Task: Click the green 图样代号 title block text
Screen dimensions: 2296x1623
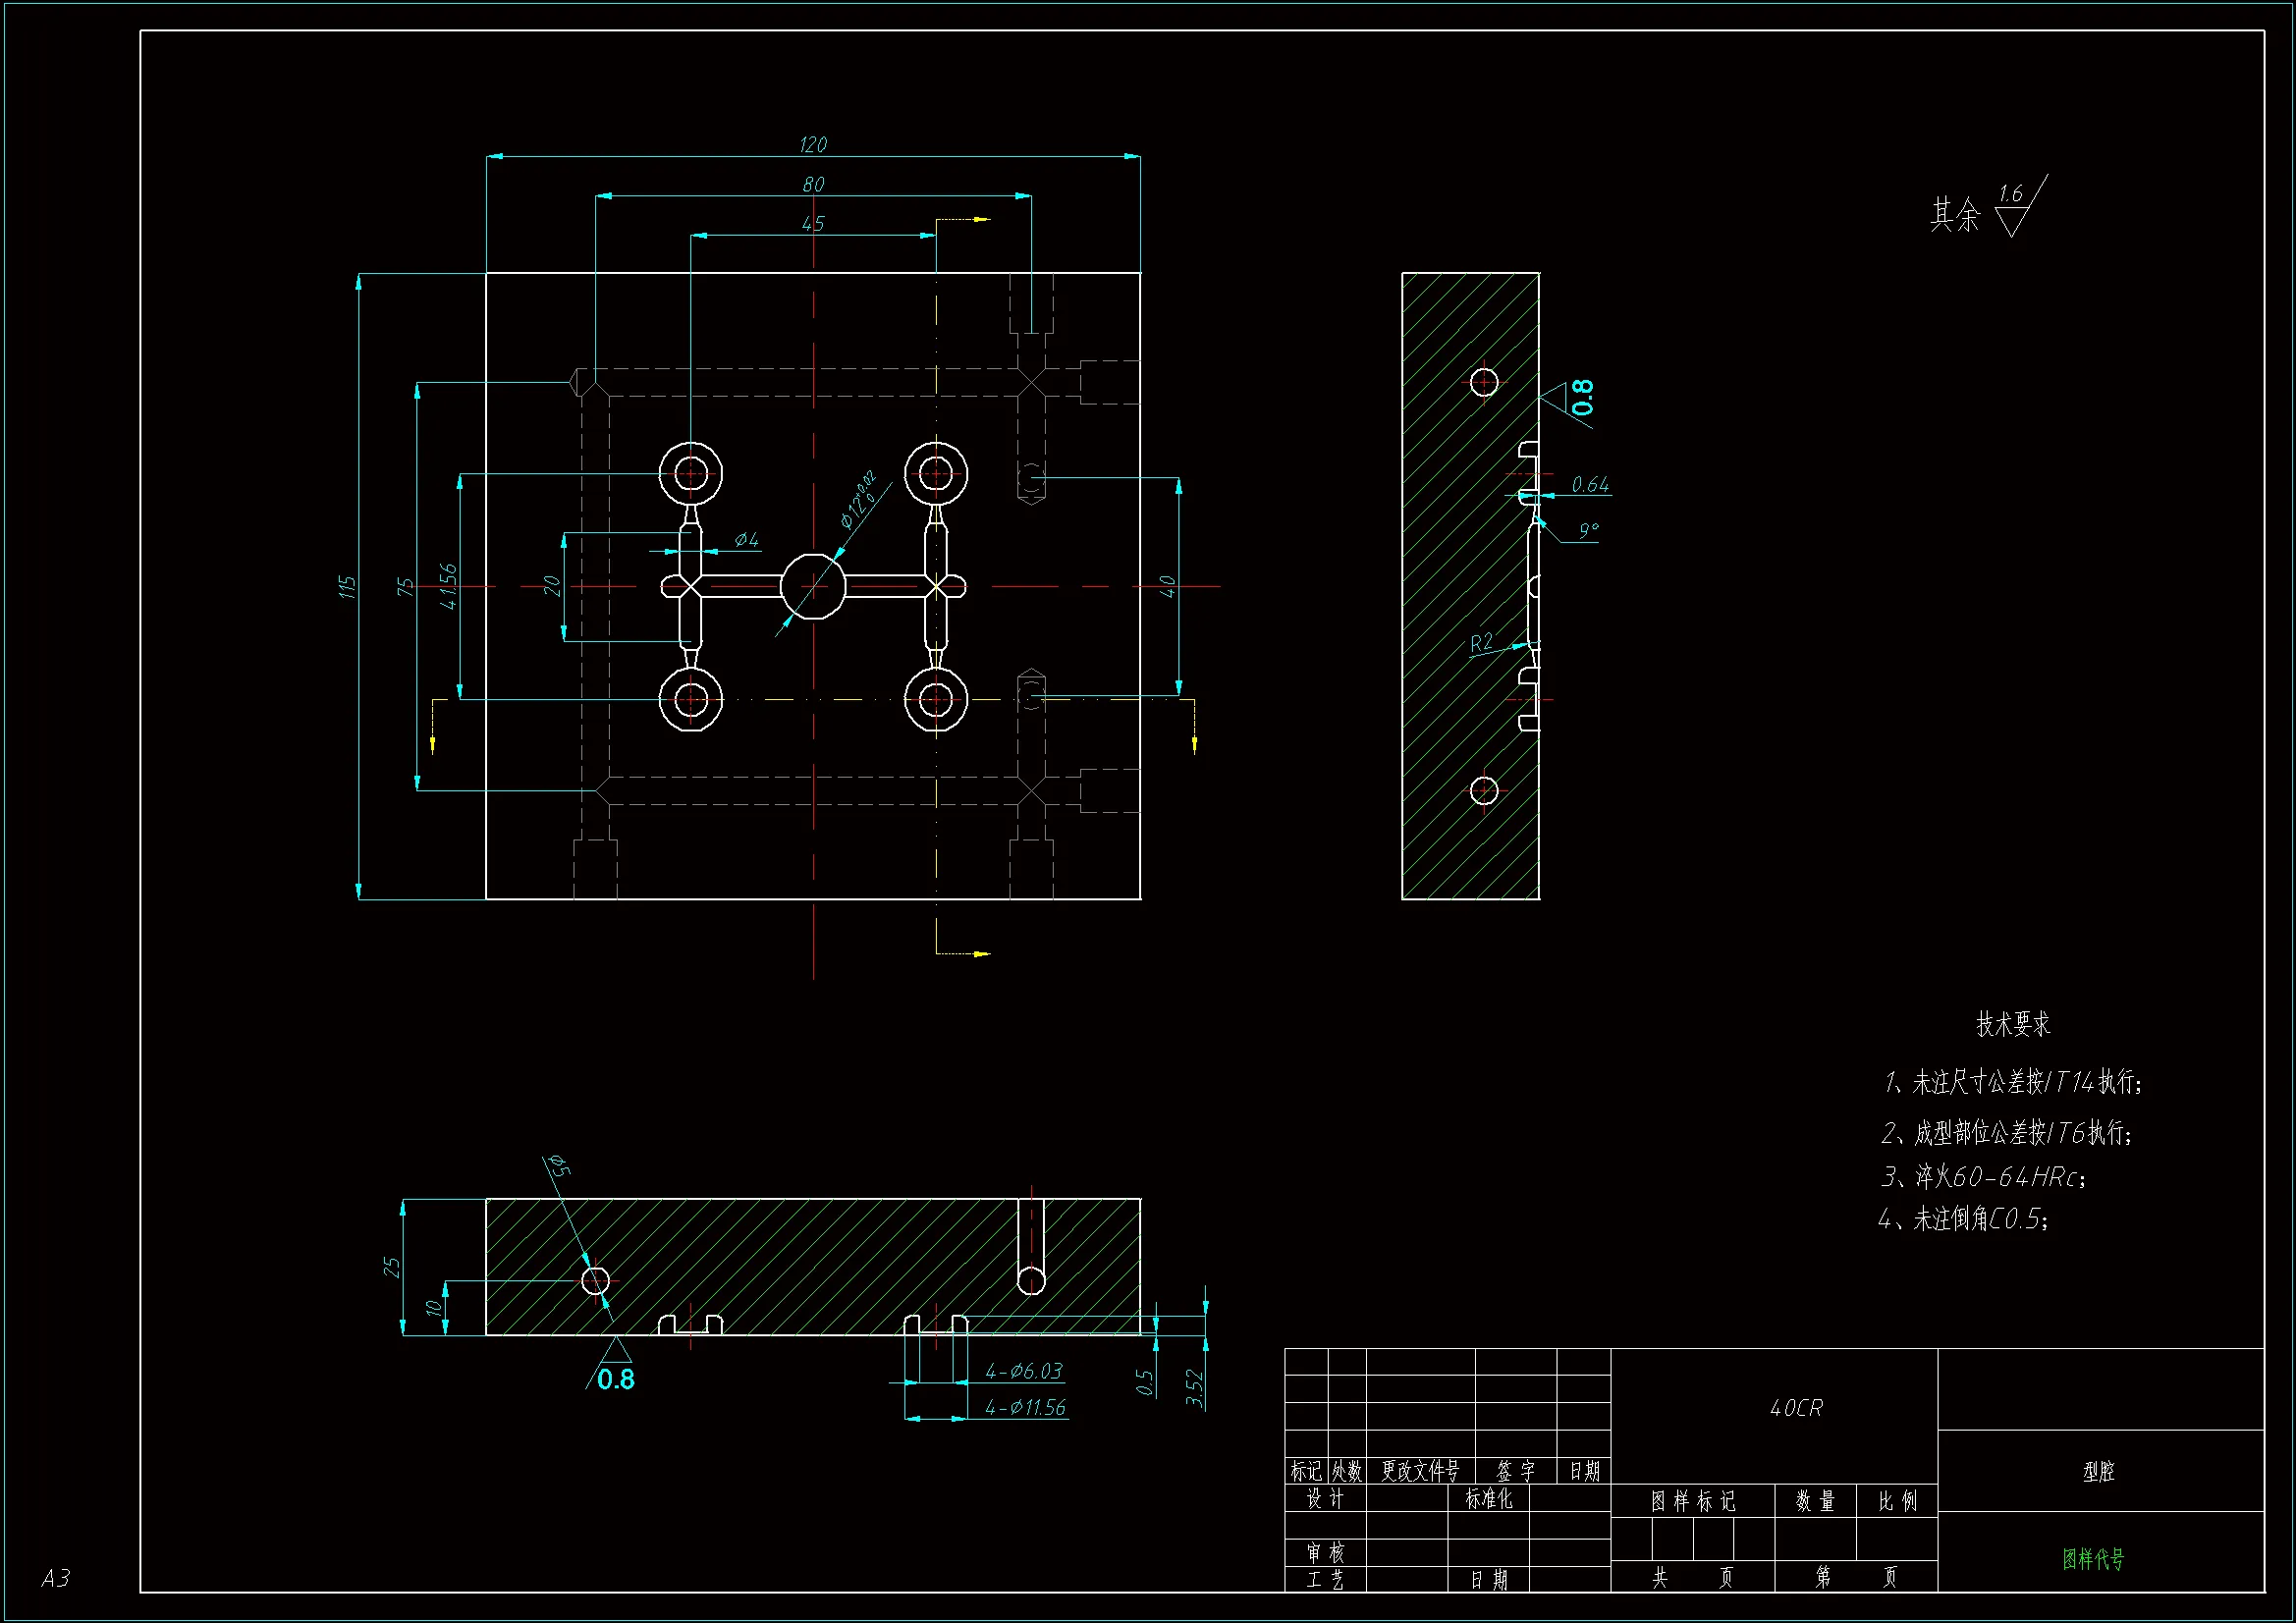Action: (x=2093, y=1558)
